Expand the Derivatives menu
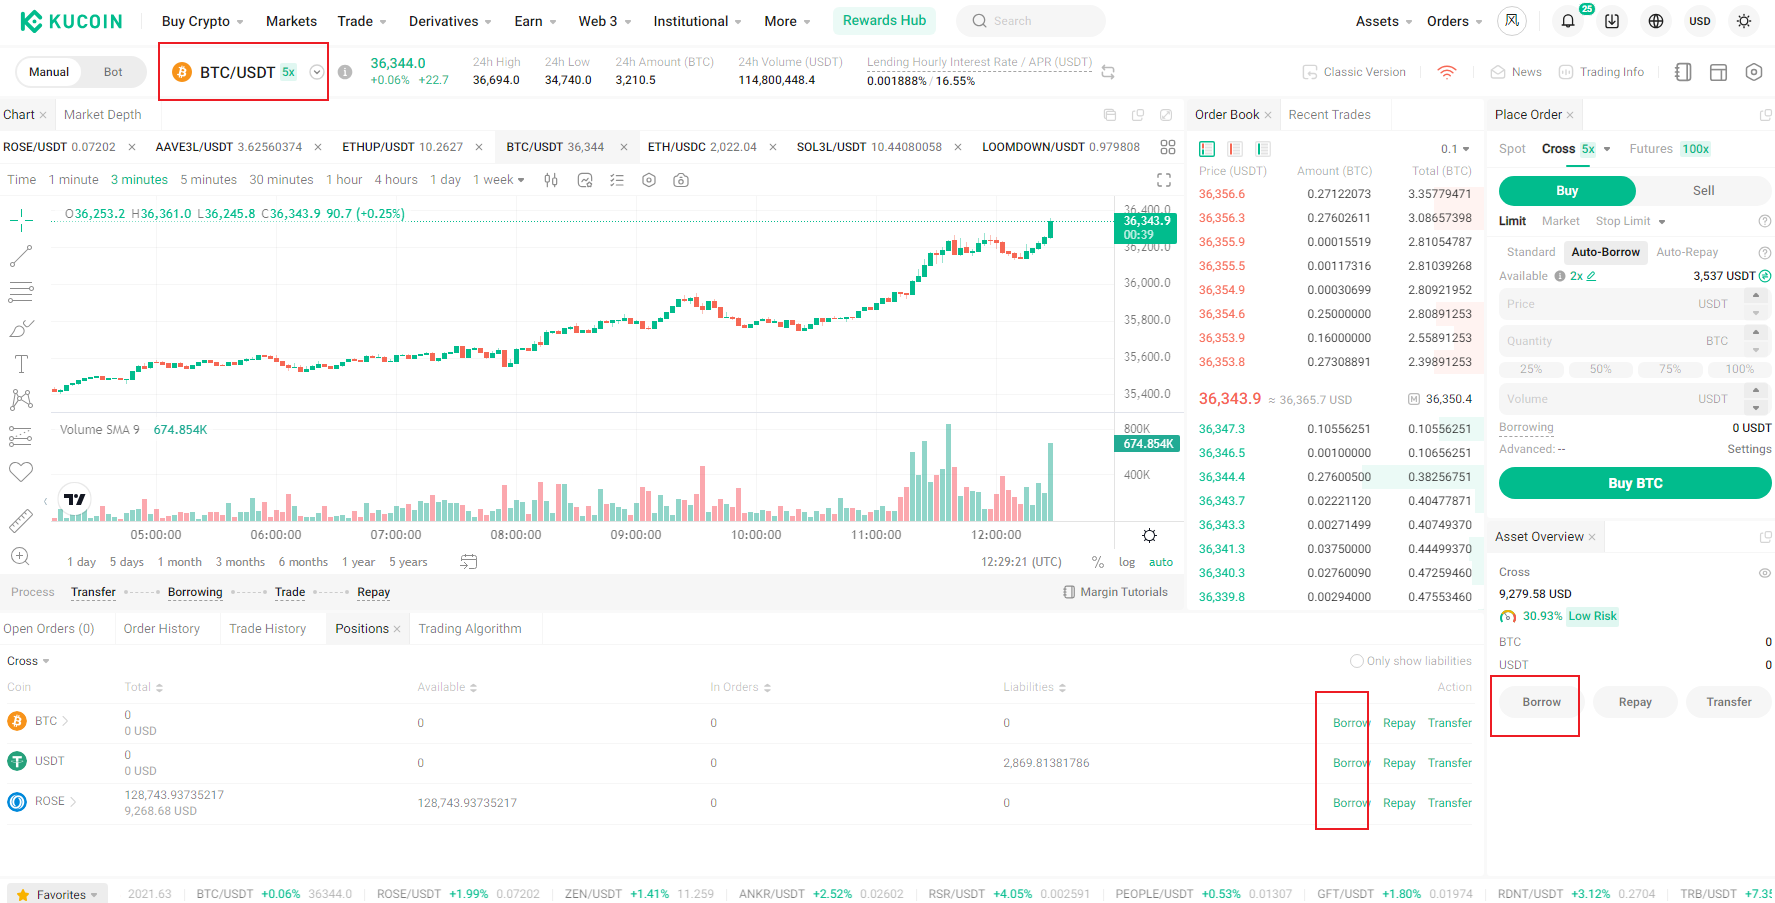This screenshot has height=903, width=1775. tap(450, 21)
